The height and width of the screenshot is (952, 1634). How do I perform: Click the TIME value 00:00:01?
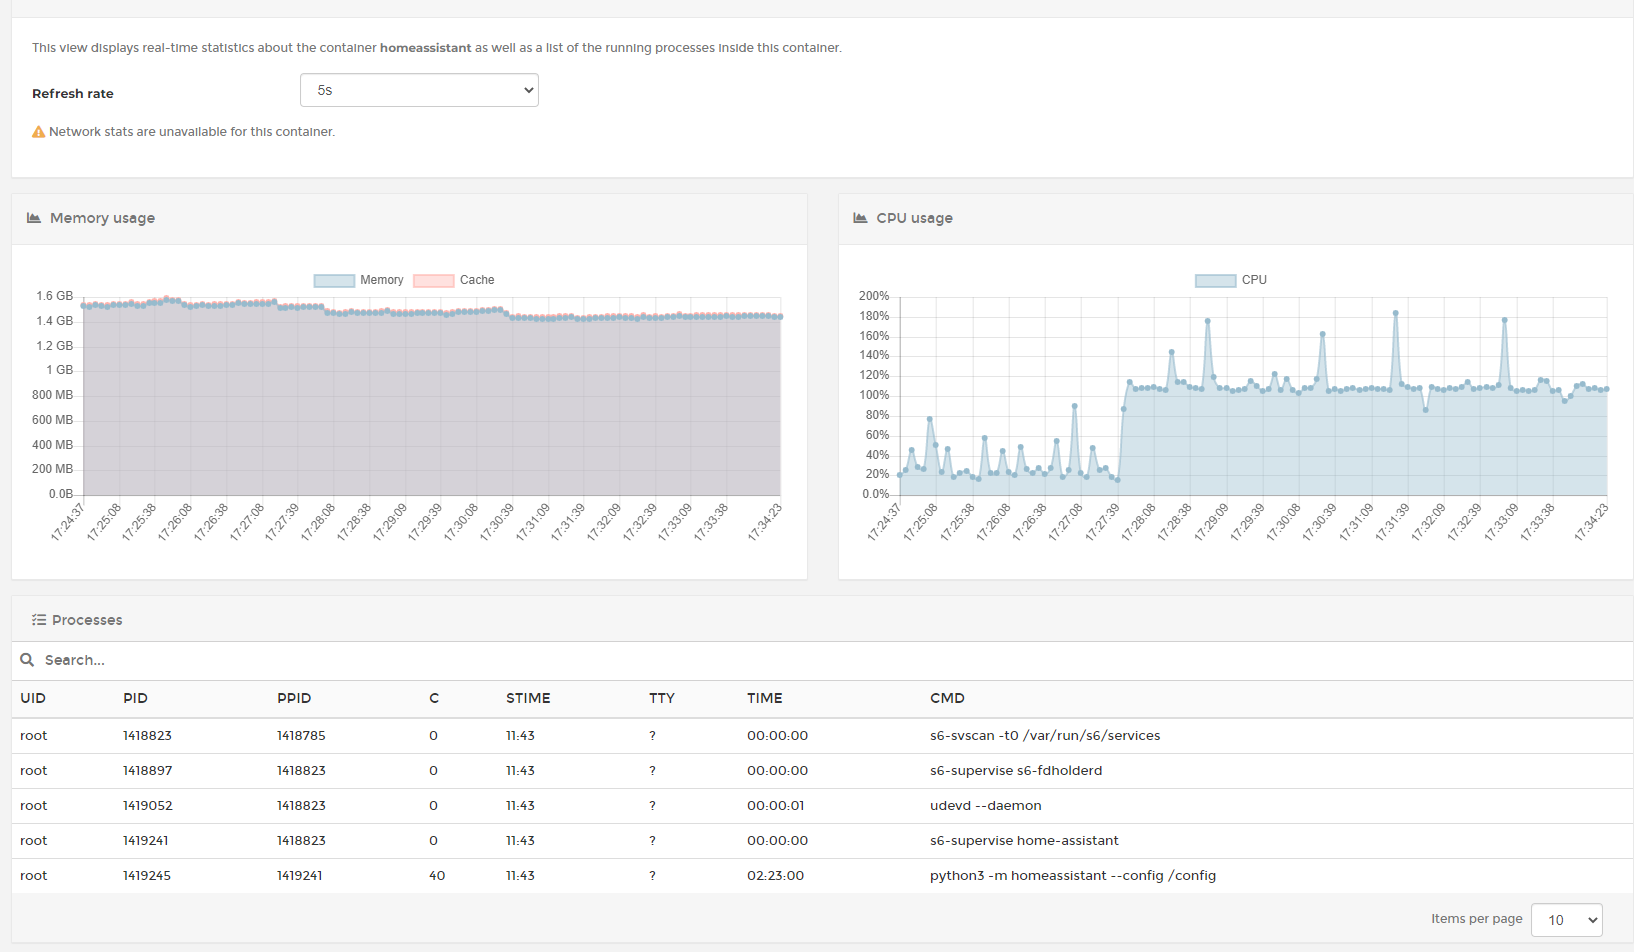coord(775,805)
